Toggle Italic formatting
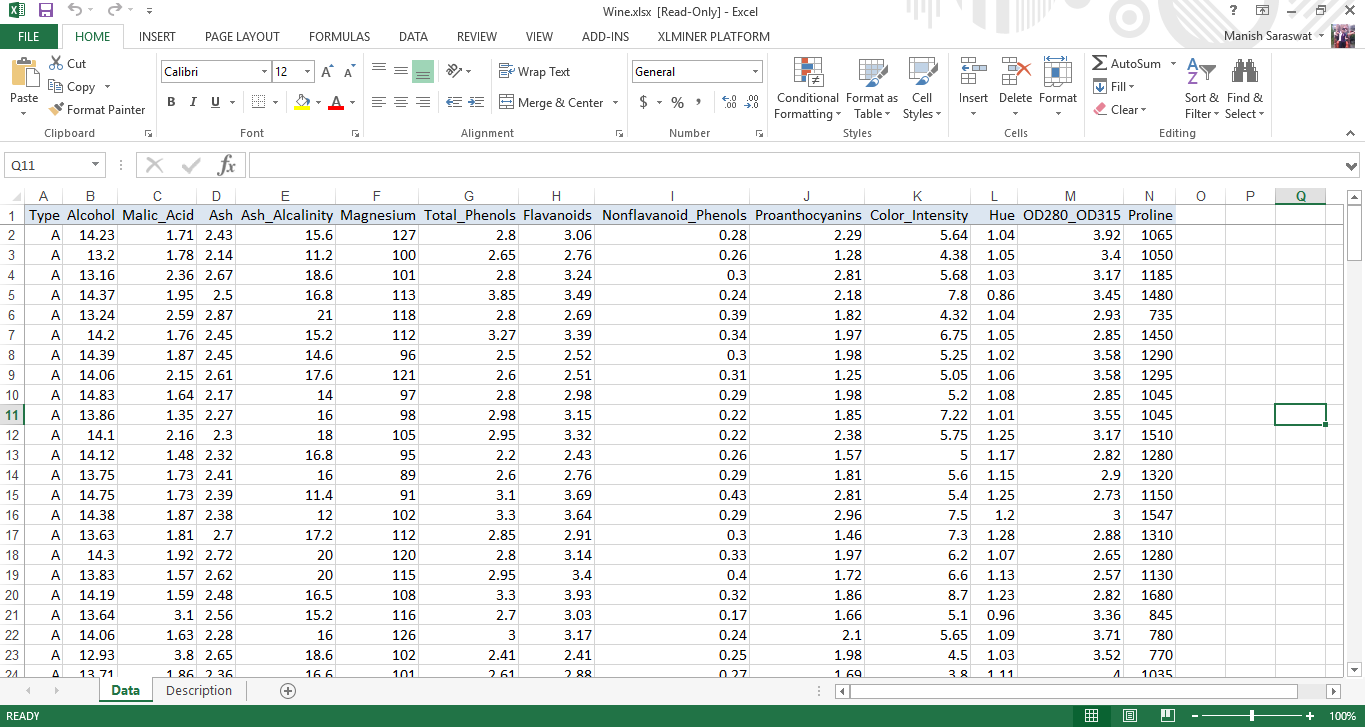This screenshot has width=1365, height=727. click(193, 102)
